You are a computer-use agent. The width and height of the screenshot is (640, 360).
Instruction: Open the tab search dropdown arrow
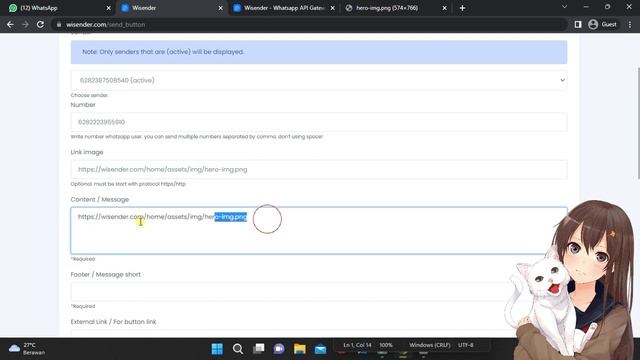click(564, 7)
